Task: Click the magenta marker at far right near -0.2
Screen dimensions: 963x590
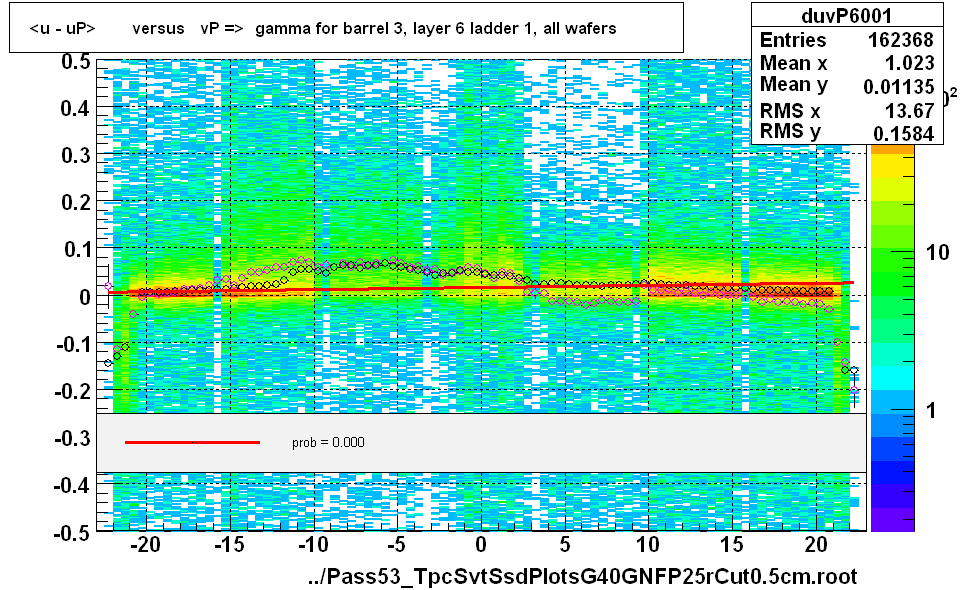Action: click(854, 390)
